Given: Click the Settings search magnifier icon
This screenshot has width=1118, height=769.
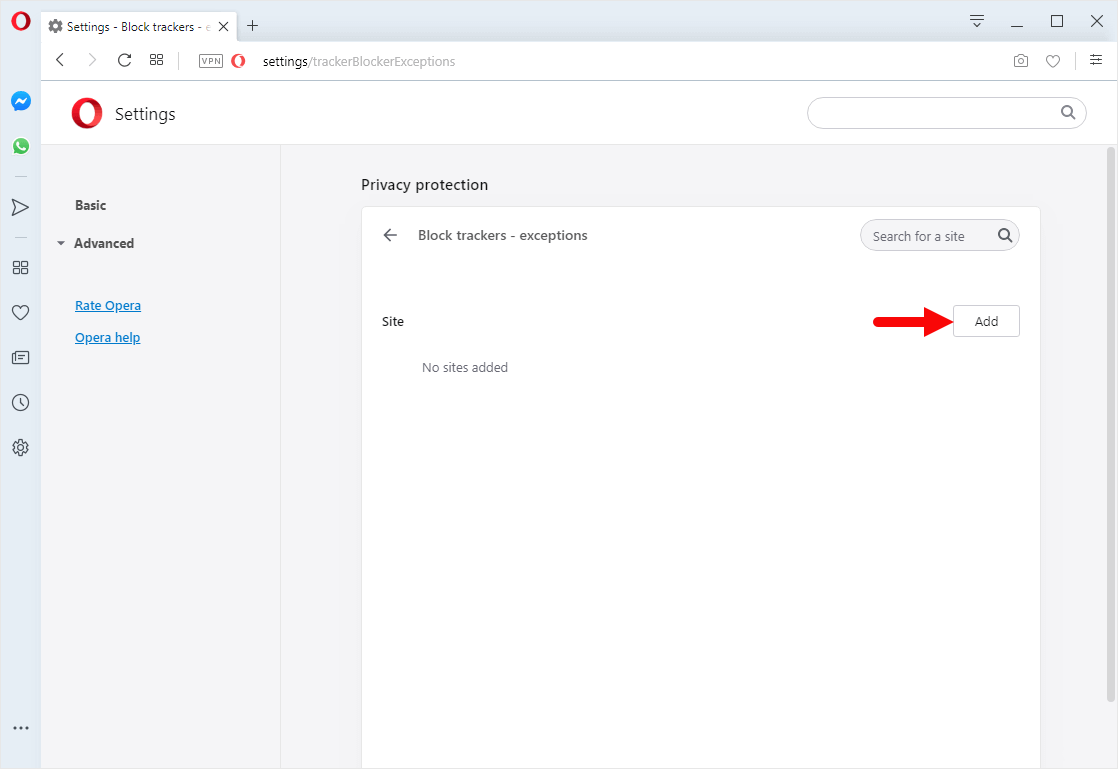Looking at the screenshot, I should [1068, 113].
